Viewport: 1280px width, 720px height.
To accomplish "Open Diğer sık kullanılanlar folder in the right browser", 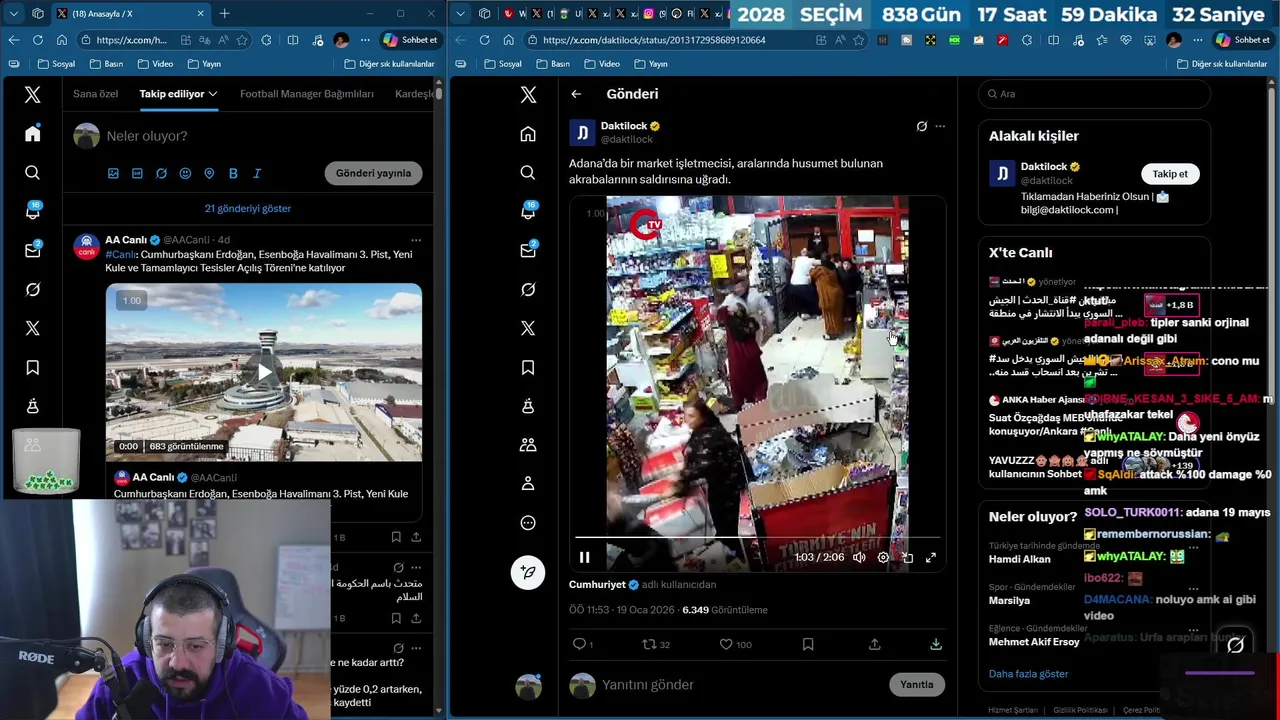I will [x=1222, y=64].
